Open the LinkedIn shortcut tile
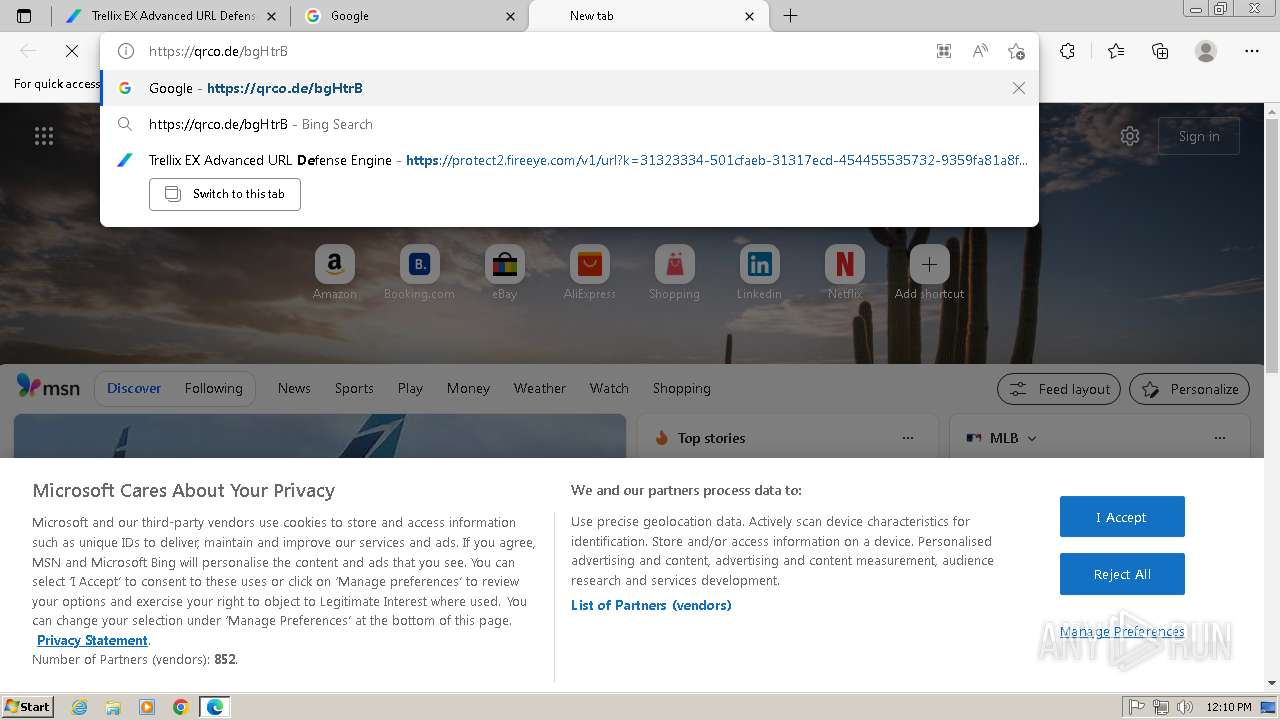Image resolution: width=1280 pixels, height=720 pixels. click(x=759, y=272)
